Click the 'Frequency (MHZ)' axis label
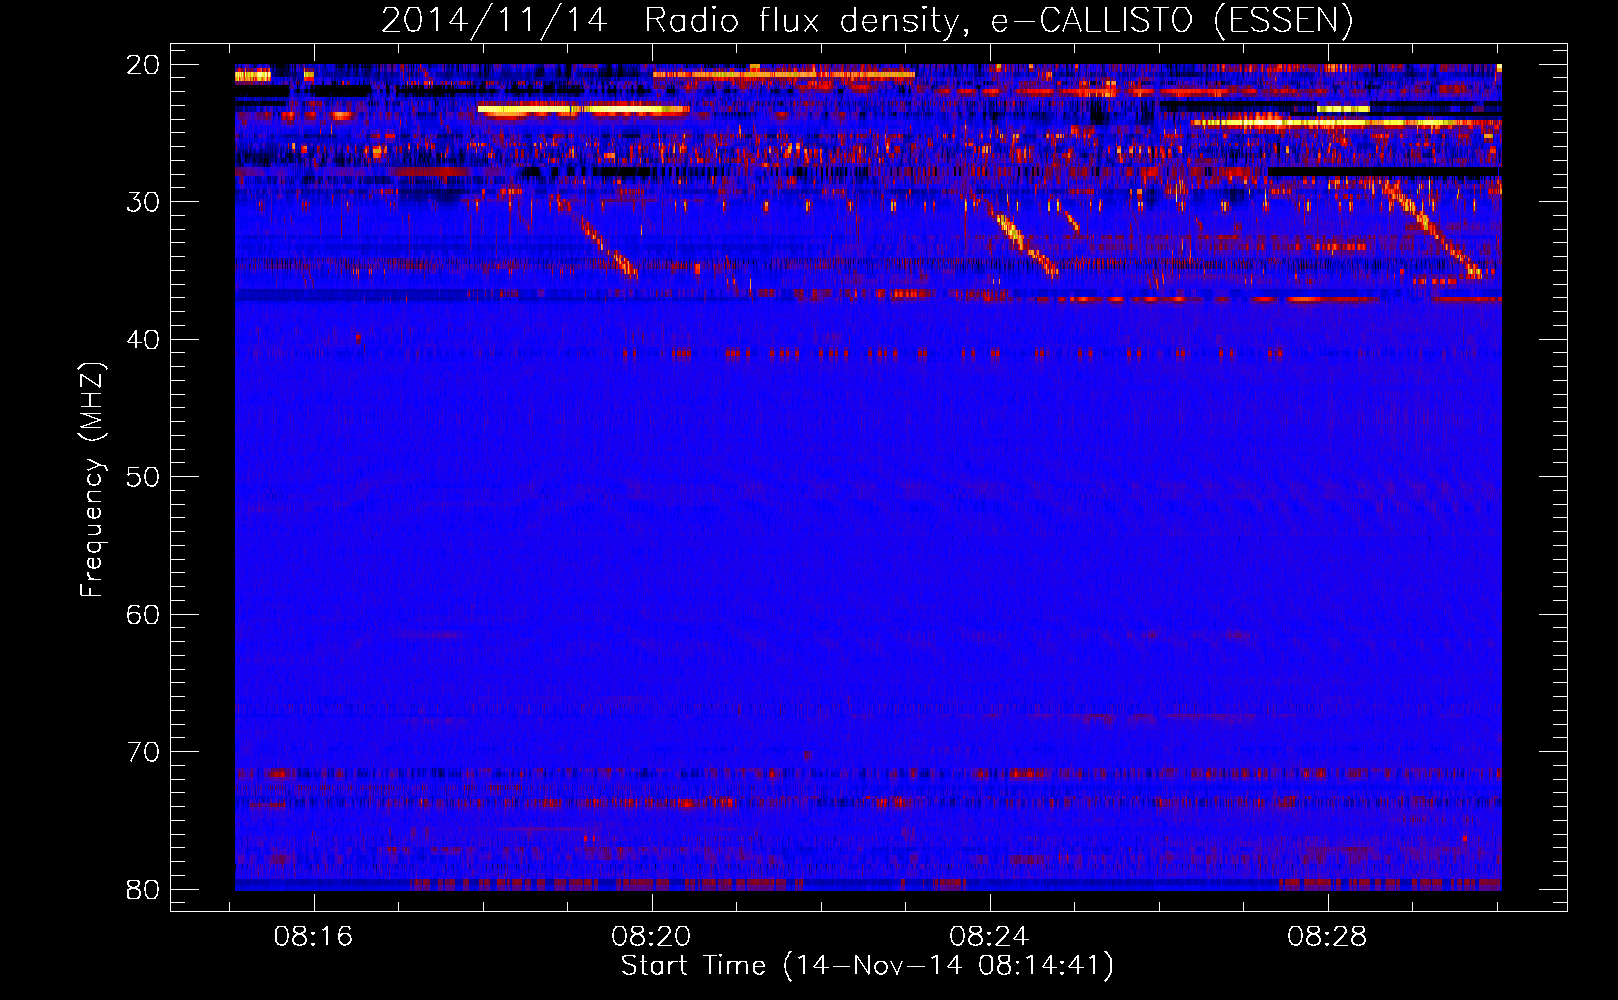1618x1000 pixels. pyautogui.click(x=92, y=480)
